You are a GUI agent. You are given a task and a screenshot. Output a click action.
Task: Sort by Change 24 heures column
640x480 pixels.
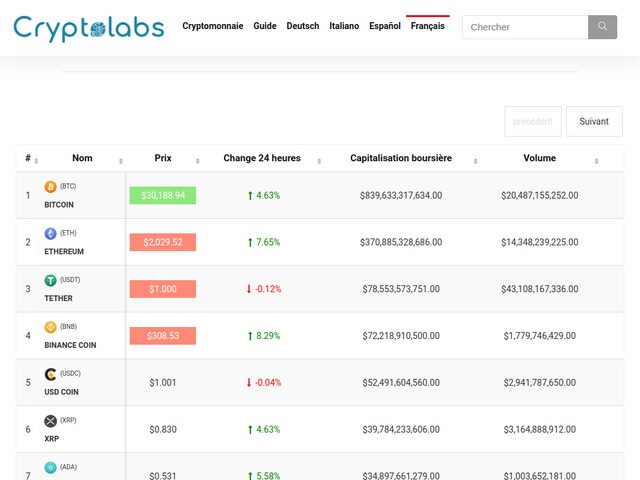pos(261,158)
